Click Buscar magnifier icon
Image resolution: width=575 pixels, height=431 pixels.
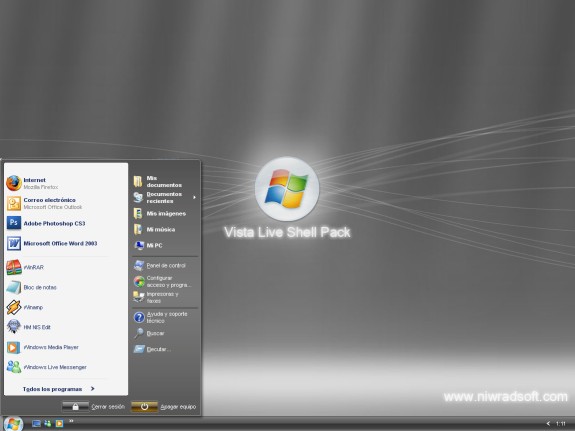click(139, 333)
